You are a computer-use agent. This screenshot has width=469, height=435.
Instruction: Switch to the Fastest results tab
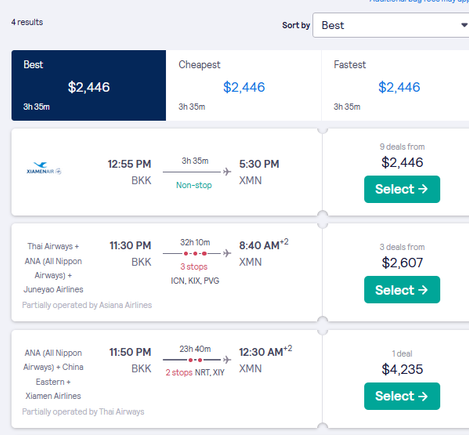point(395,85)
